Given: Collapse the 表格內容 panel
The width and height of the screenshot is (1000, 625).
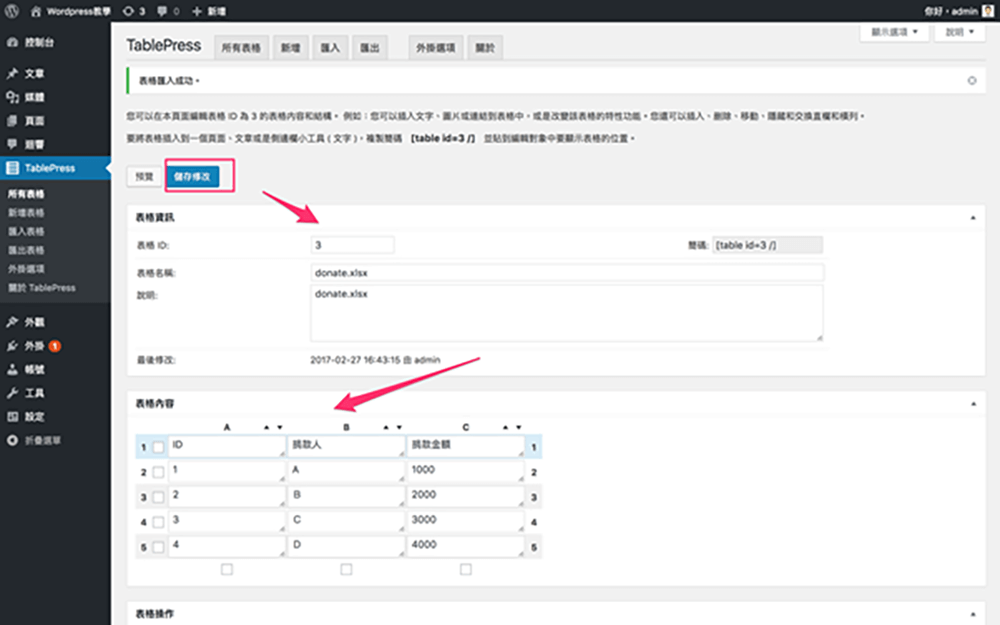Looking at the screenshot, I should click(x=973, y=404).
